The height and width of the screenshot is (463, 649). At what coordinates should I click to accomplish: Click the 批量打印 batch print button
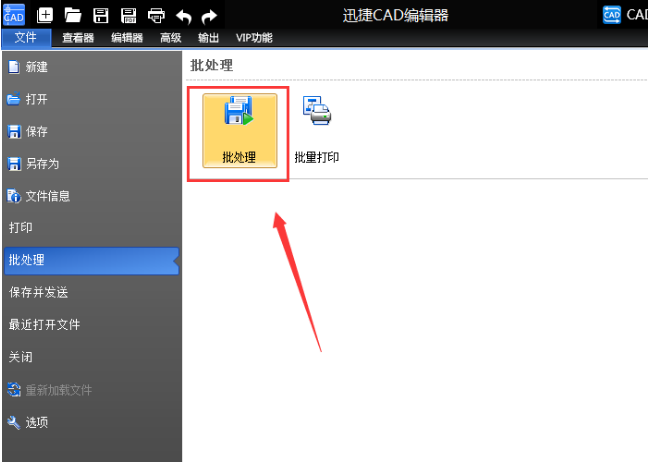317,131
